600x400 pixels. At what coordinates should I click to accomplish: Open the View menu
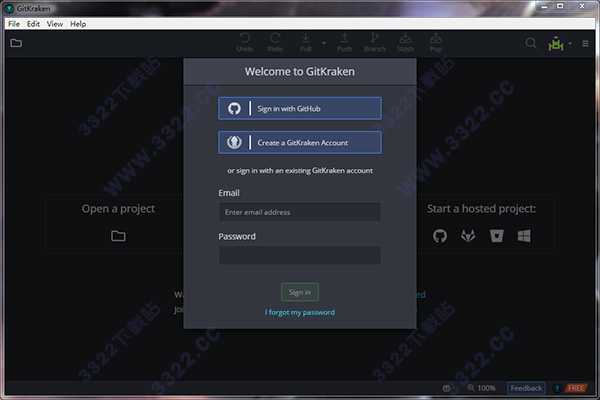click(55, 24)
